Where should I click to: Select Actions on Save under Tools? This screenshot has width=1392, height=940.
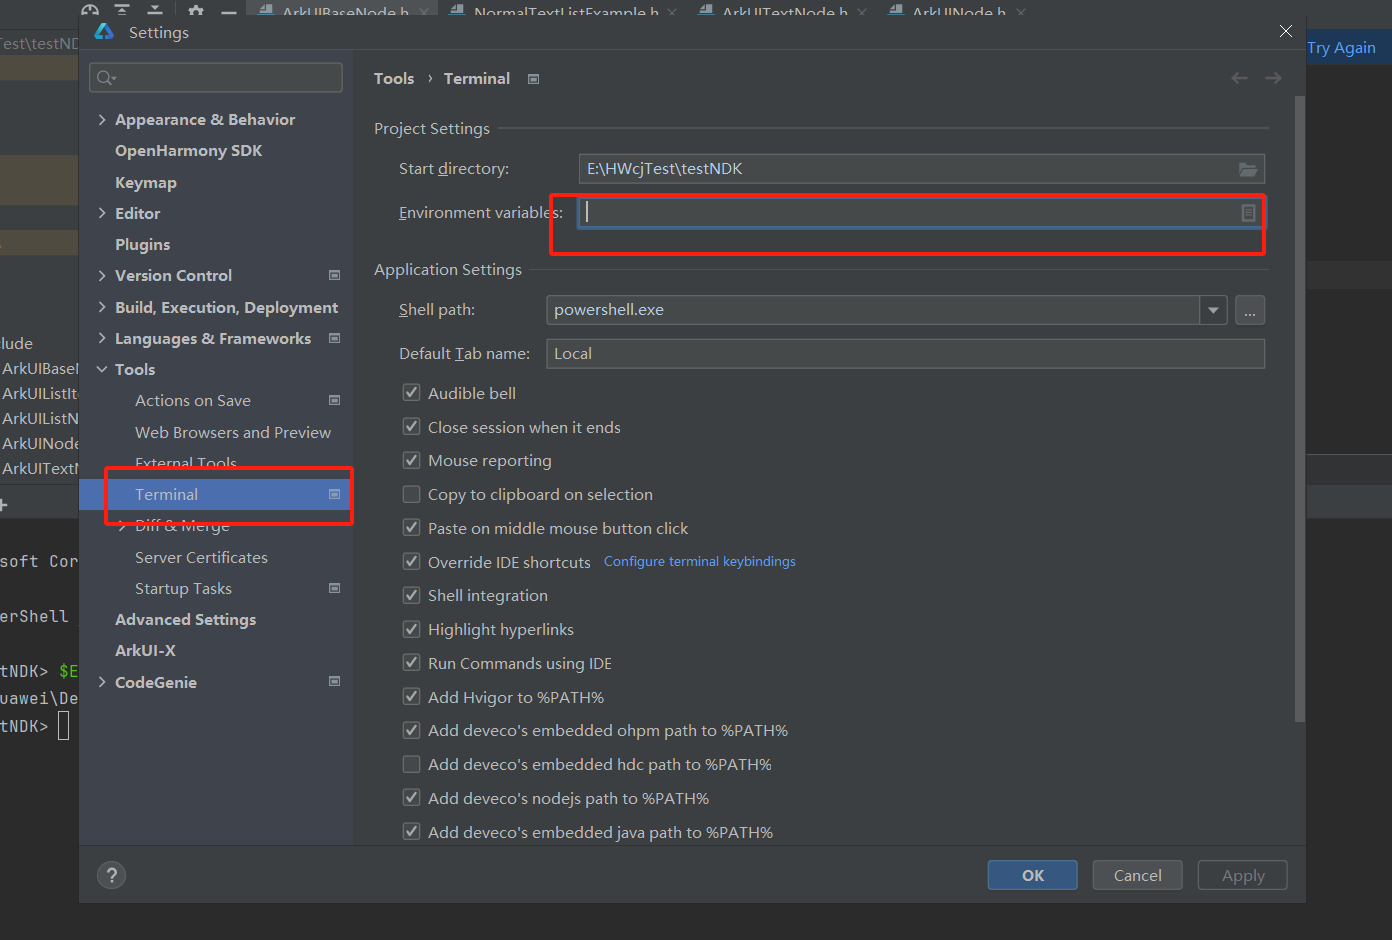(193, 400)
